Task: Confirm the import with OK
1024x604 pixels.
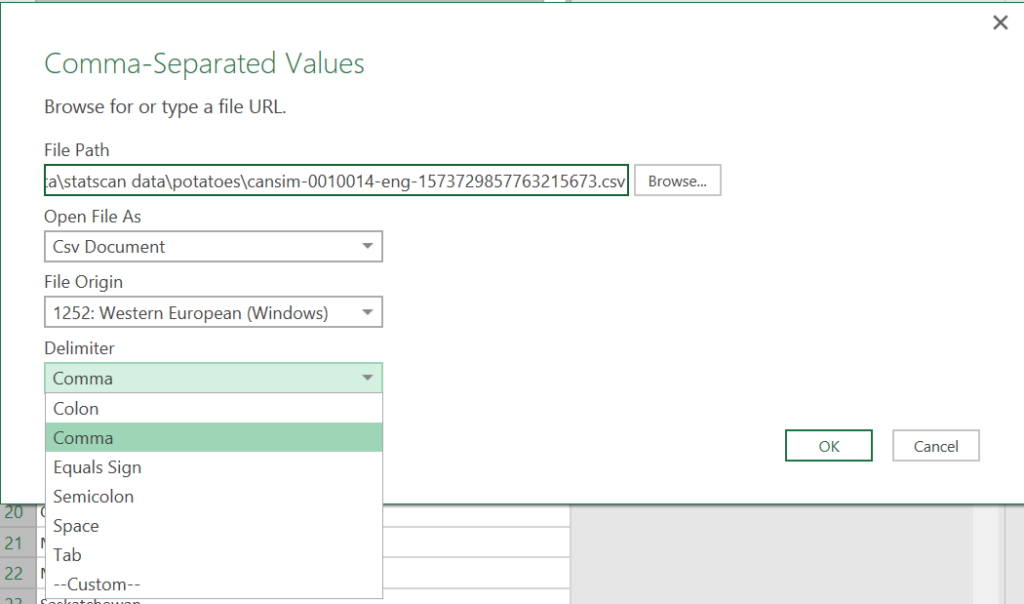Action: click(x=829, y=446)
